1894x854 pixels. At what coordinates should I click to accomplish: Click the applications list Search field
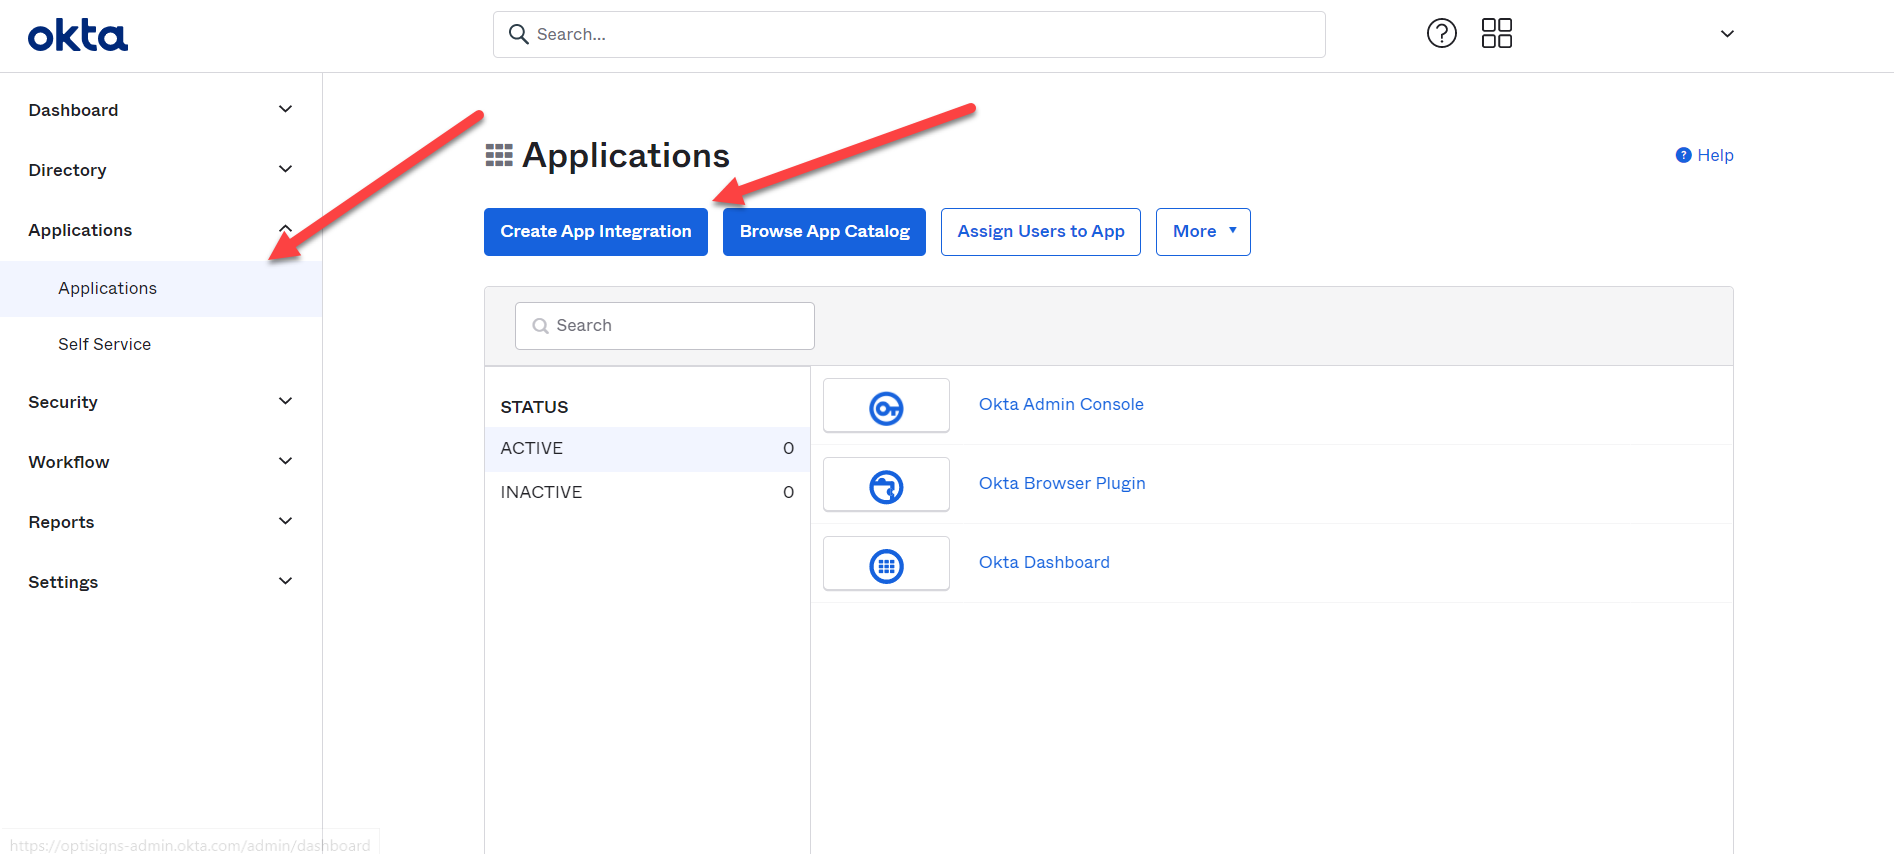[x=665, y=326]
